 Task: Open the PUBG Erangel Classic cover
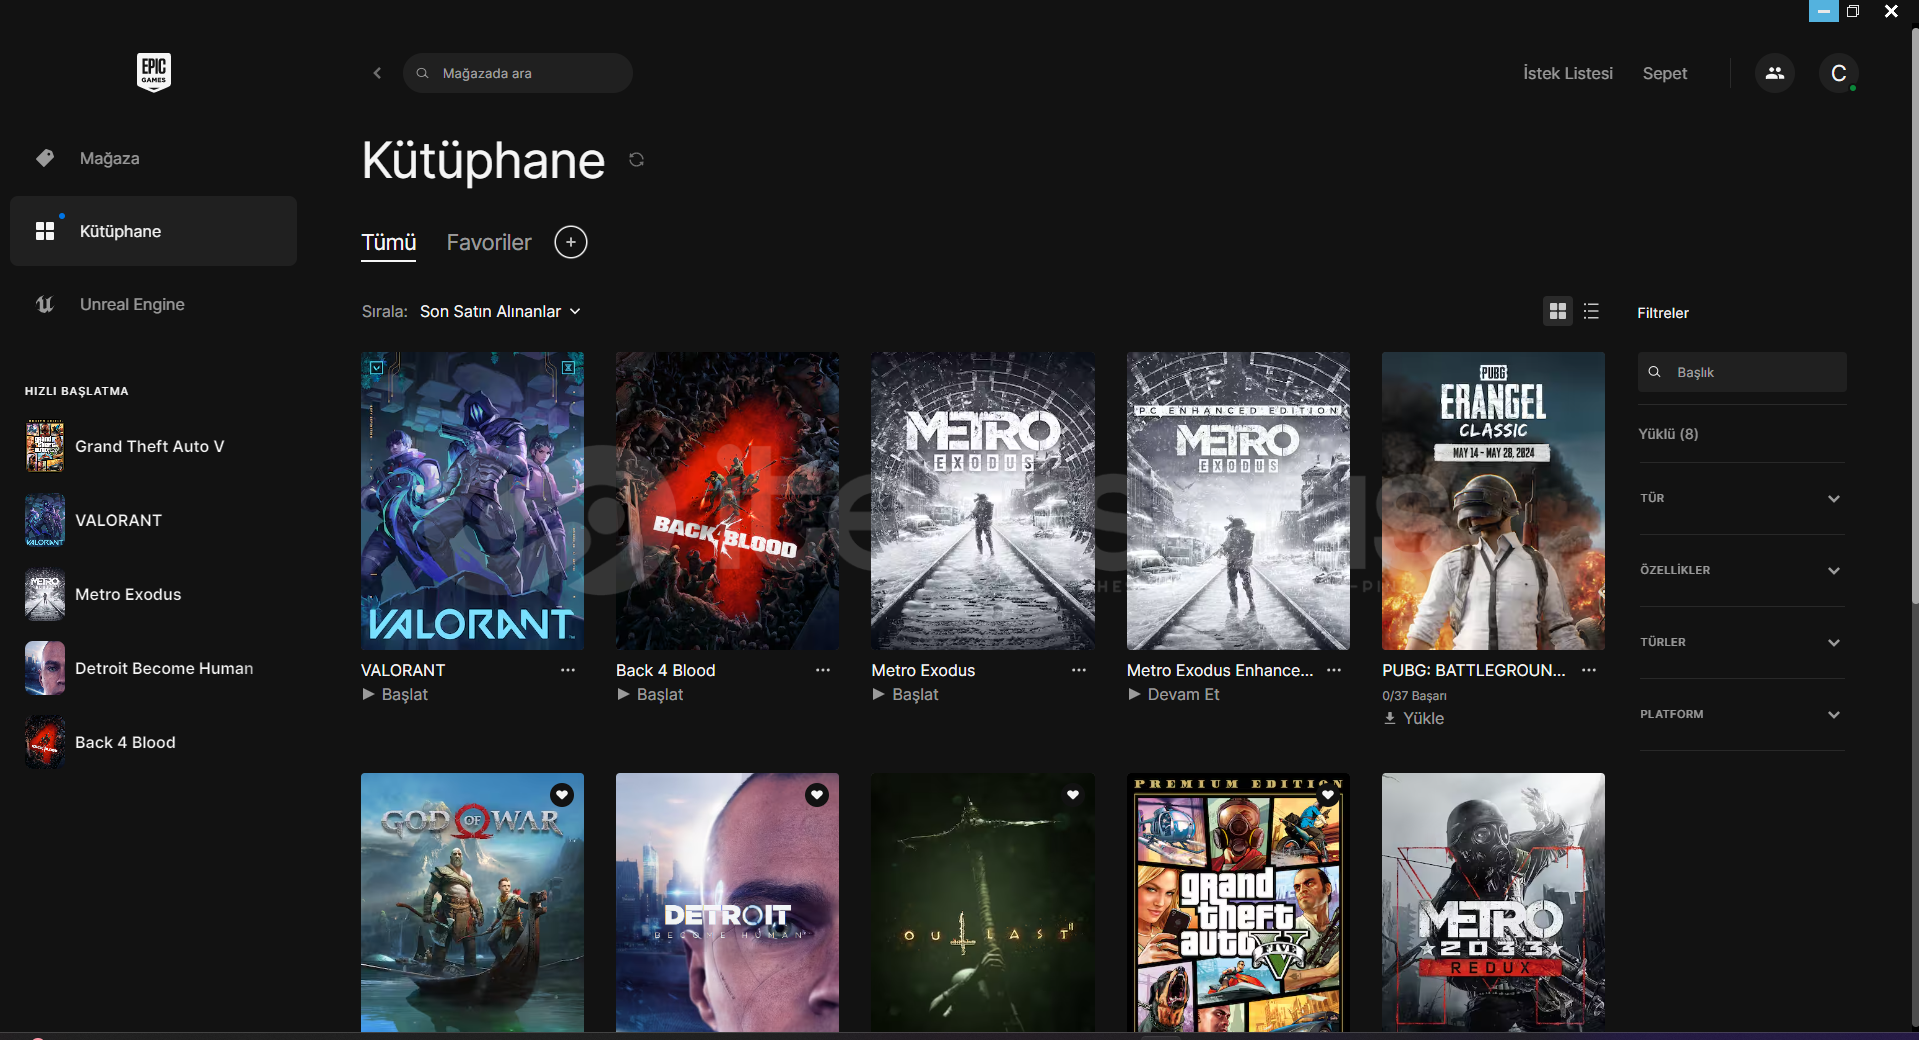click(x=1493, y=501)
